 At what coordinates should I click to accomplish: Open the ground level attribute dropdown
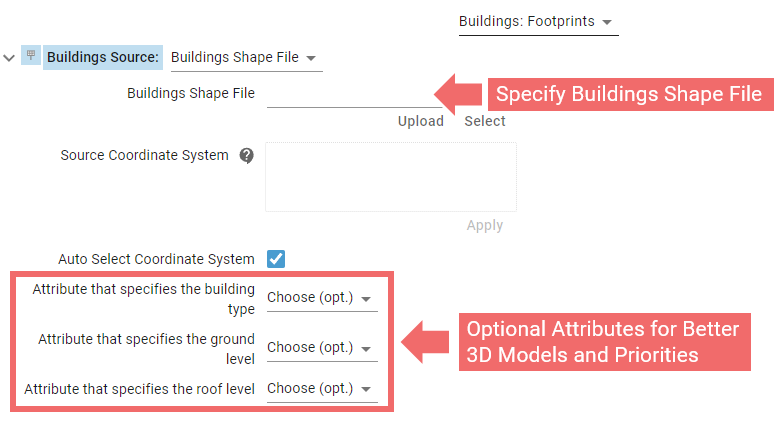tap(320, 348)
